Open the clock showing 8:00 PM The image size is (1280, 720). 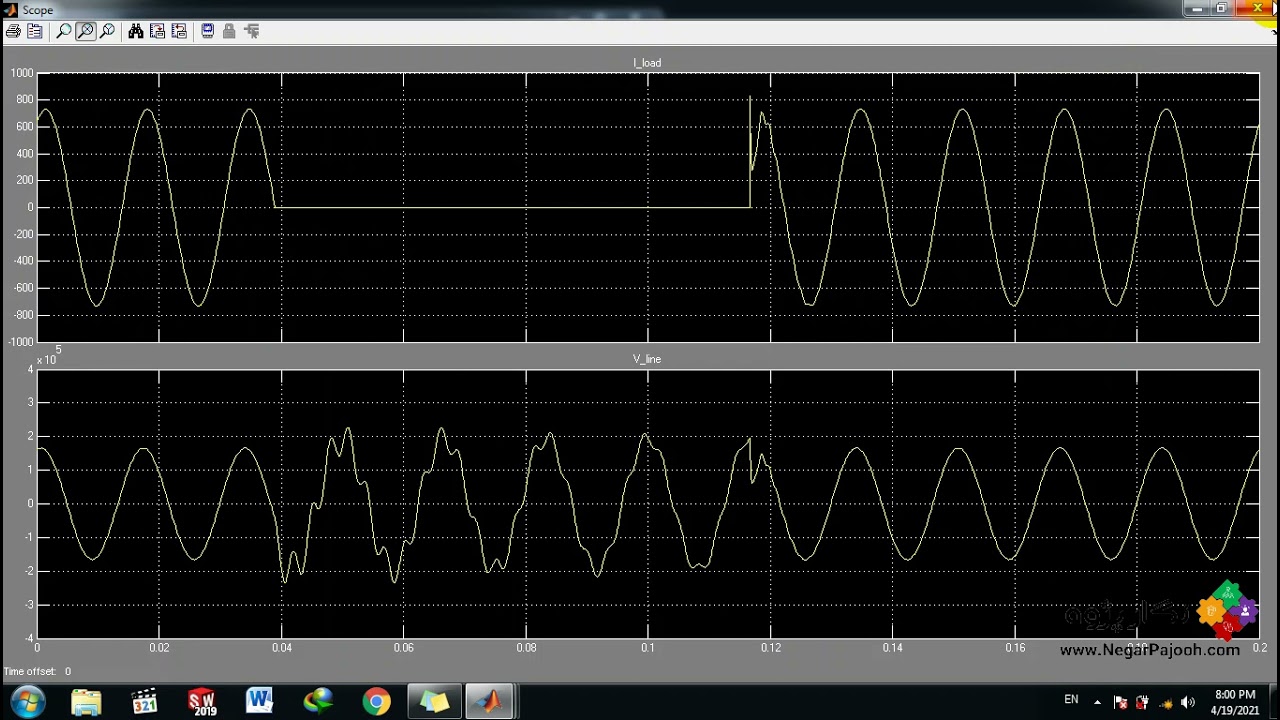click(x=1235, y=702)
